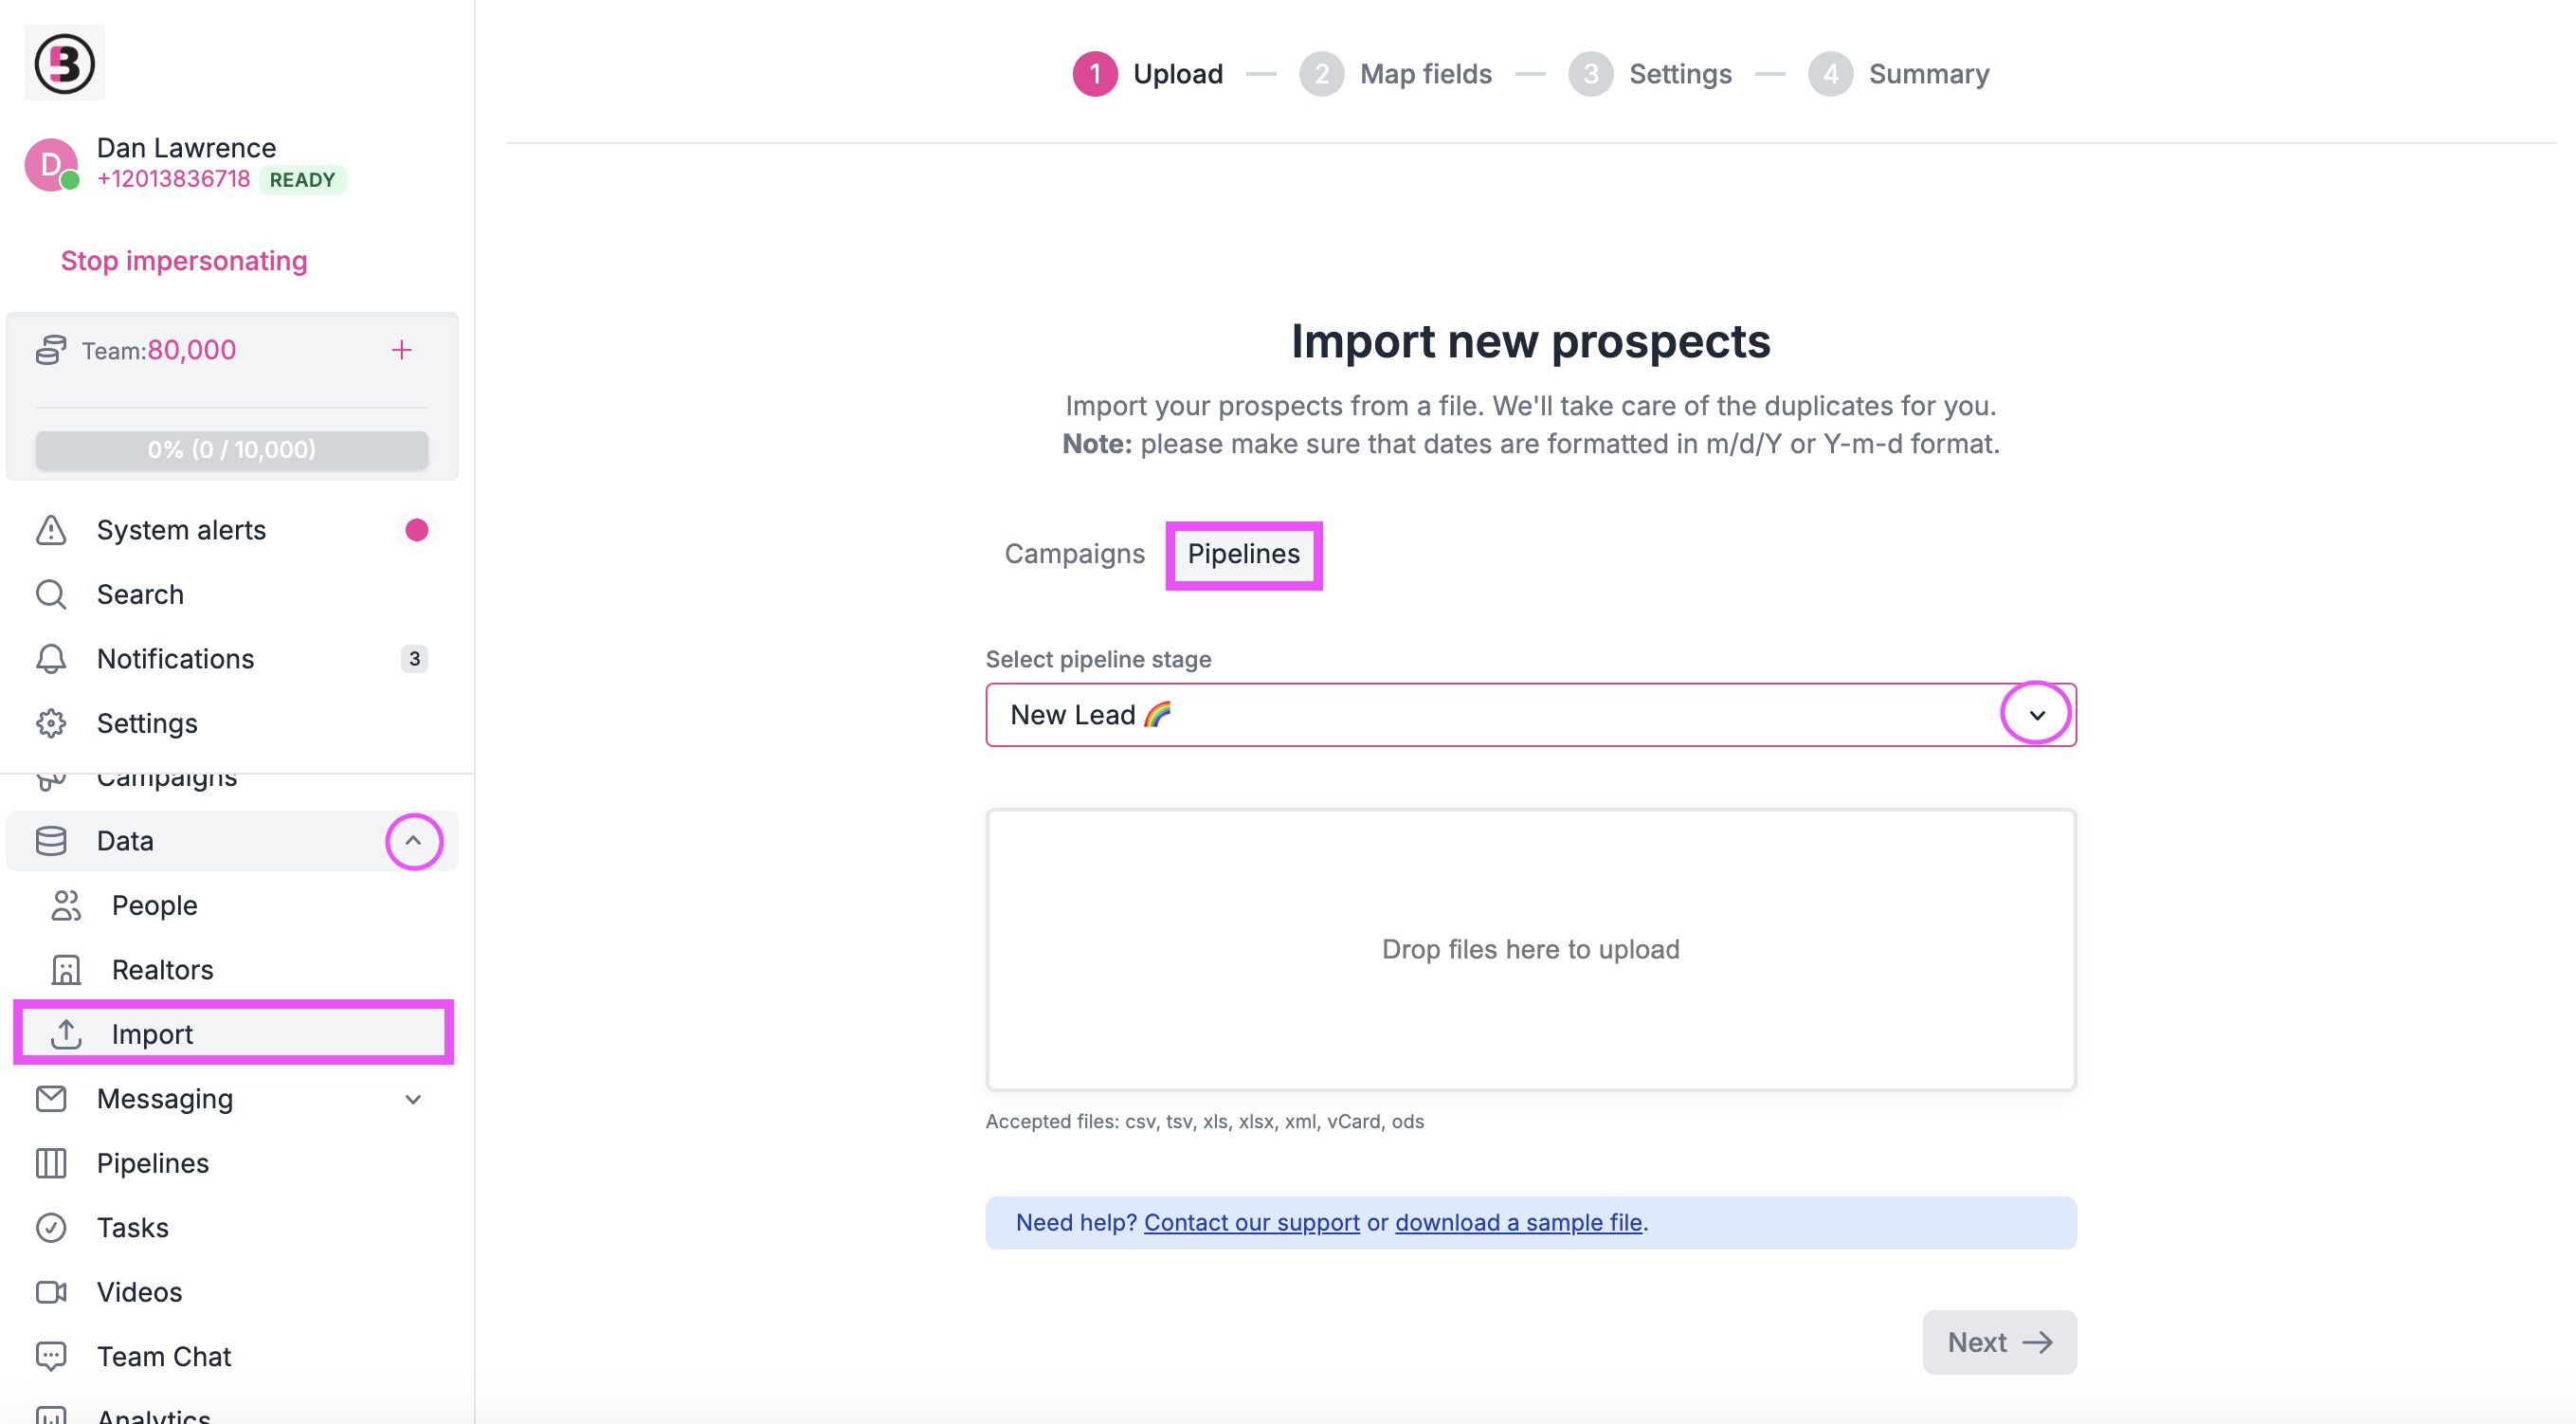
Task: Click the Contact our support link
Action: [x=1250, y=1222]
